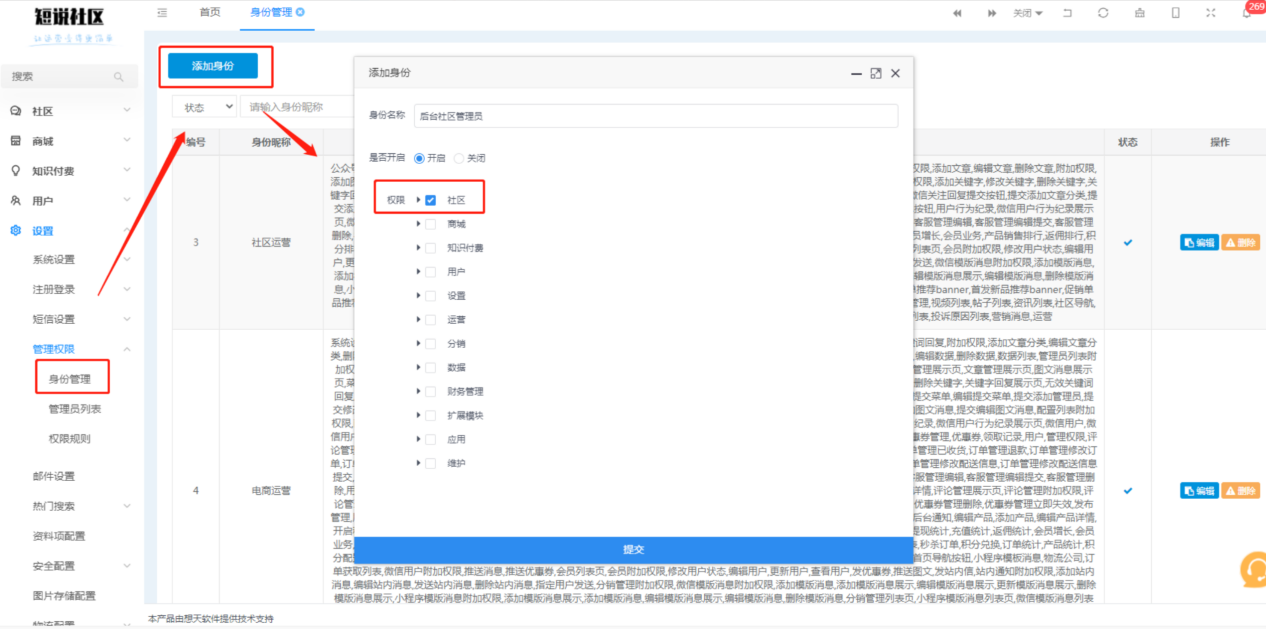Select the 关闭 radio button

(459, 158)
